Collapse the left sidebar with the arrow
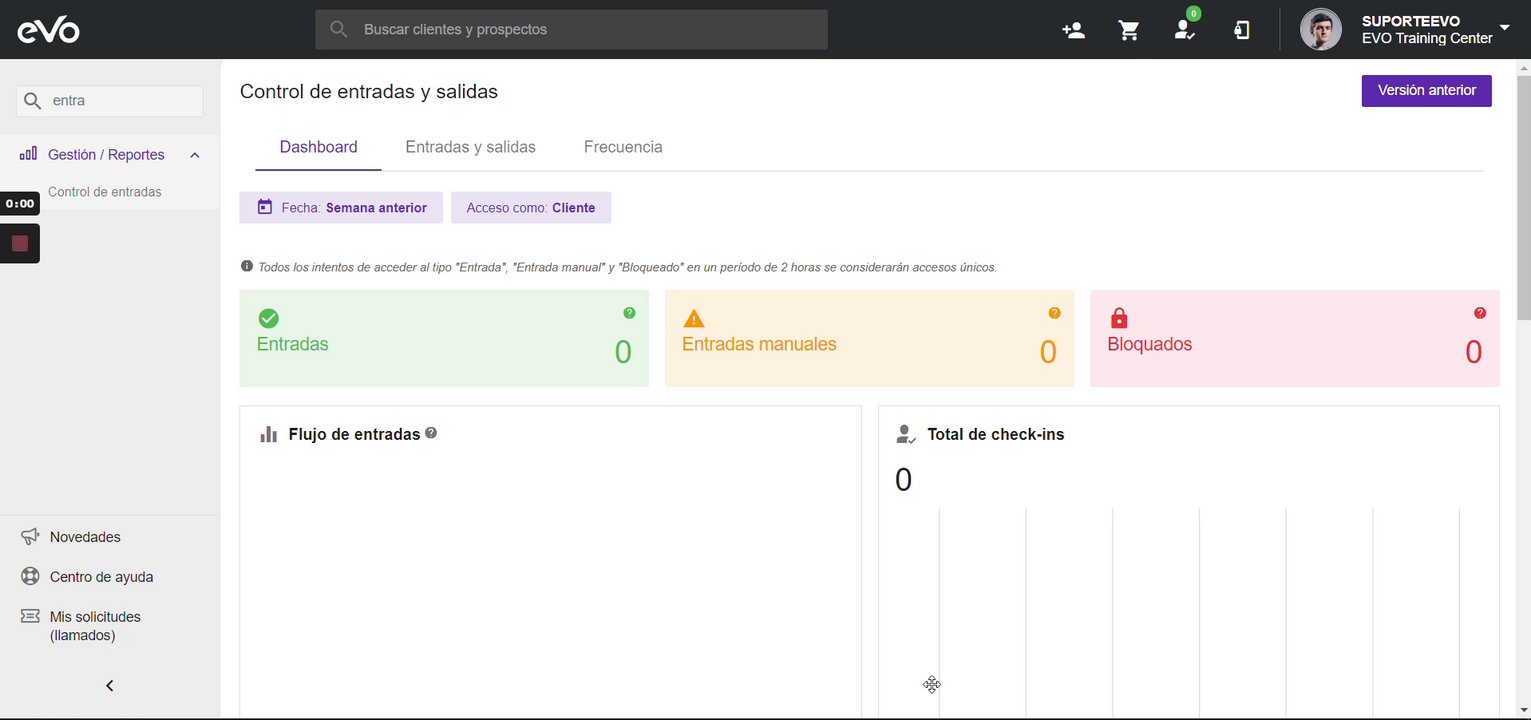 [x=110, y=685]
